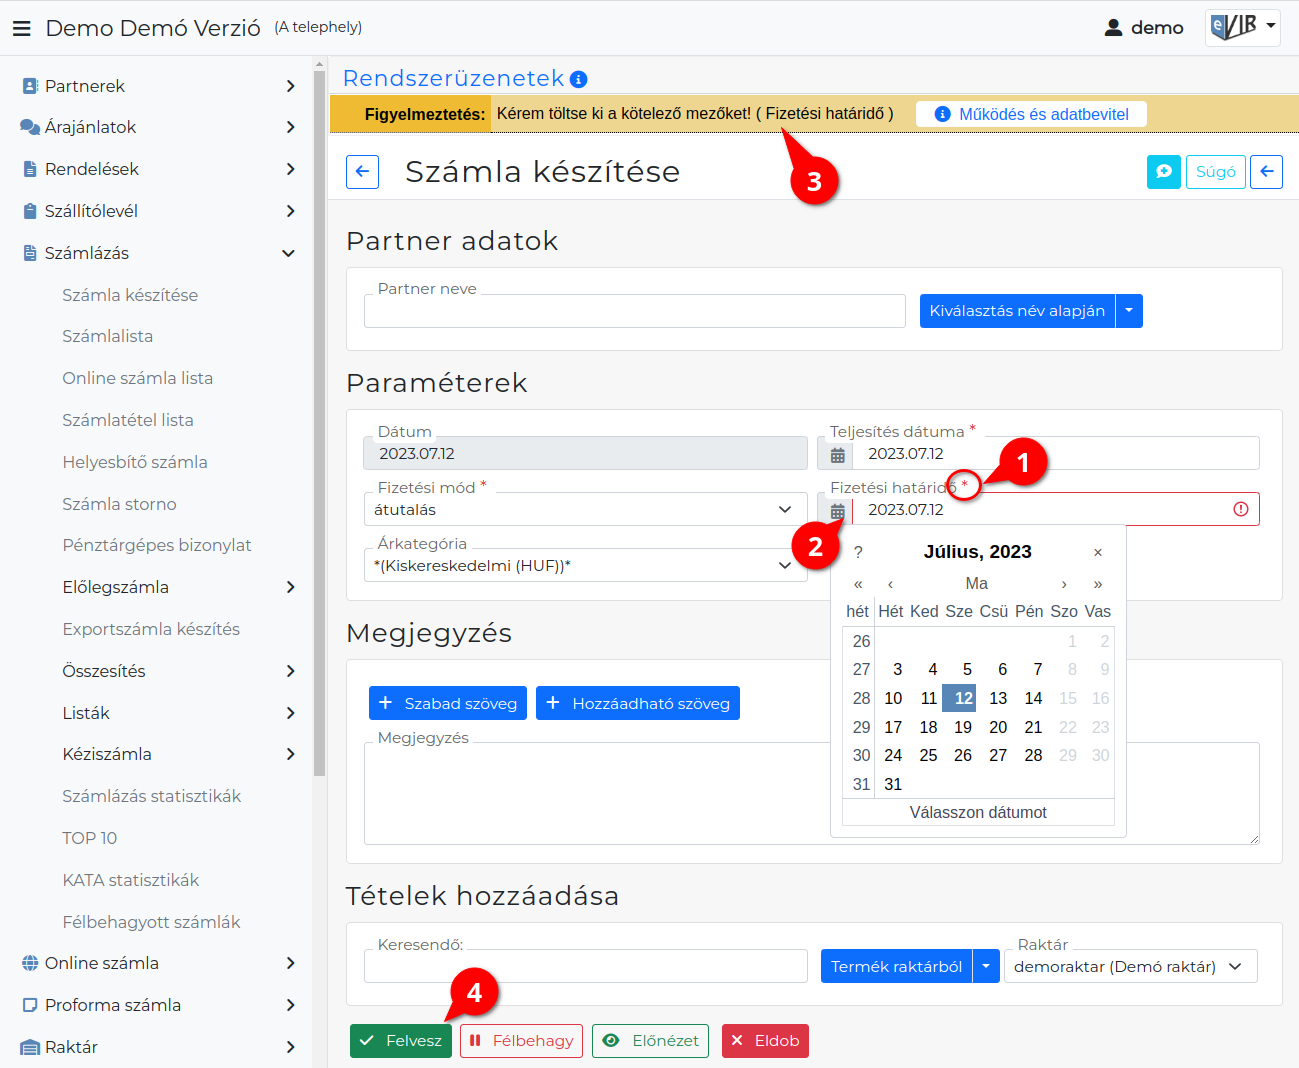Go to next month in calendar
The image size is (1299, 1068).
[1064, 584]
